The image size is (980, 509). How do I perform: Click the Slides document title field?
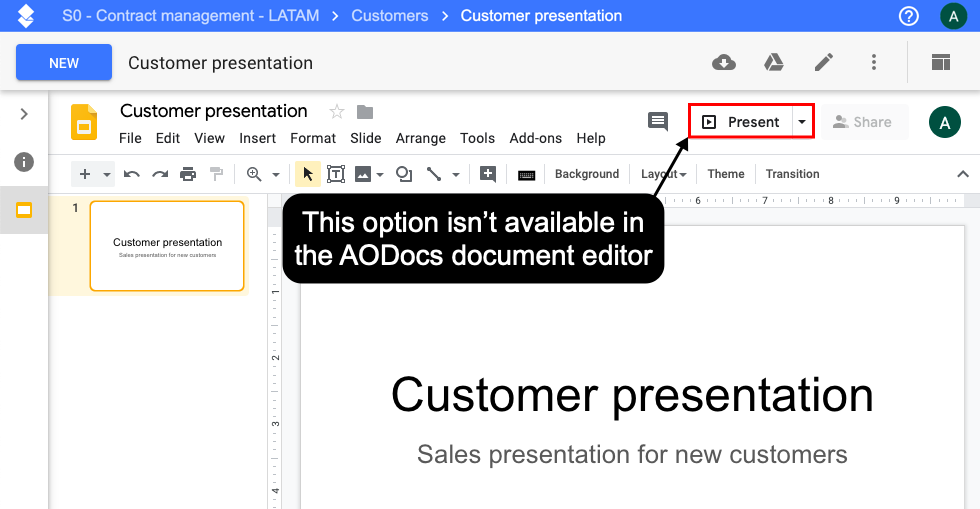(214, 111)
